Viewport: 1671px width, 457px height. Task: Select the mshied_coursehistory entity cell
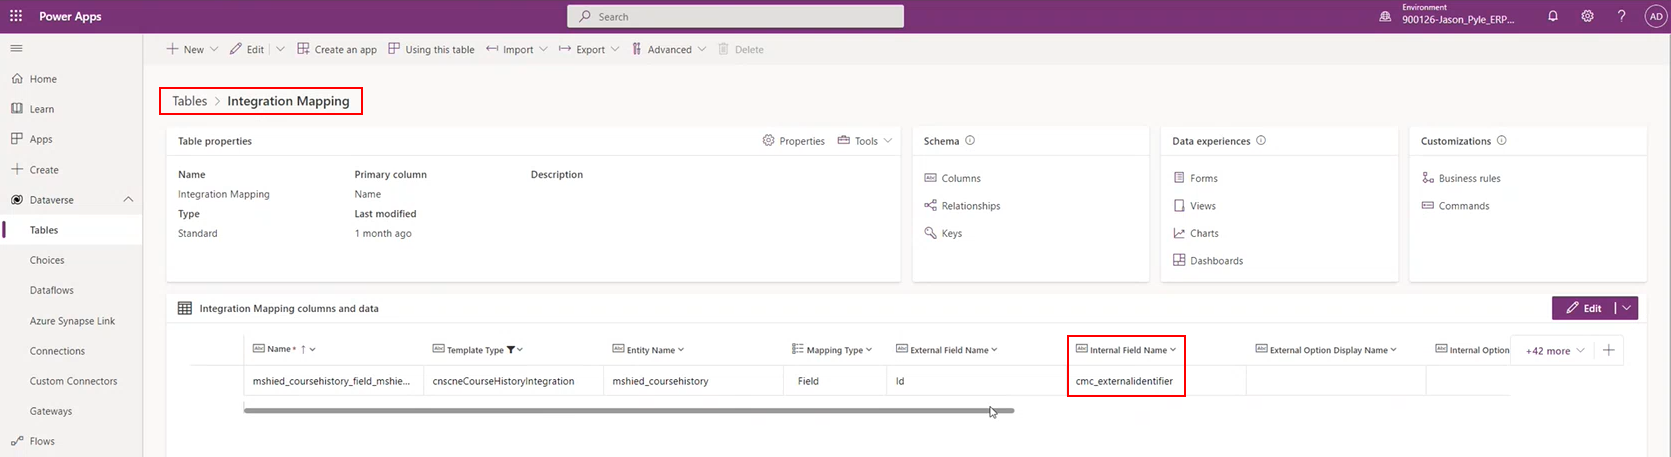(x=693, y=381)
